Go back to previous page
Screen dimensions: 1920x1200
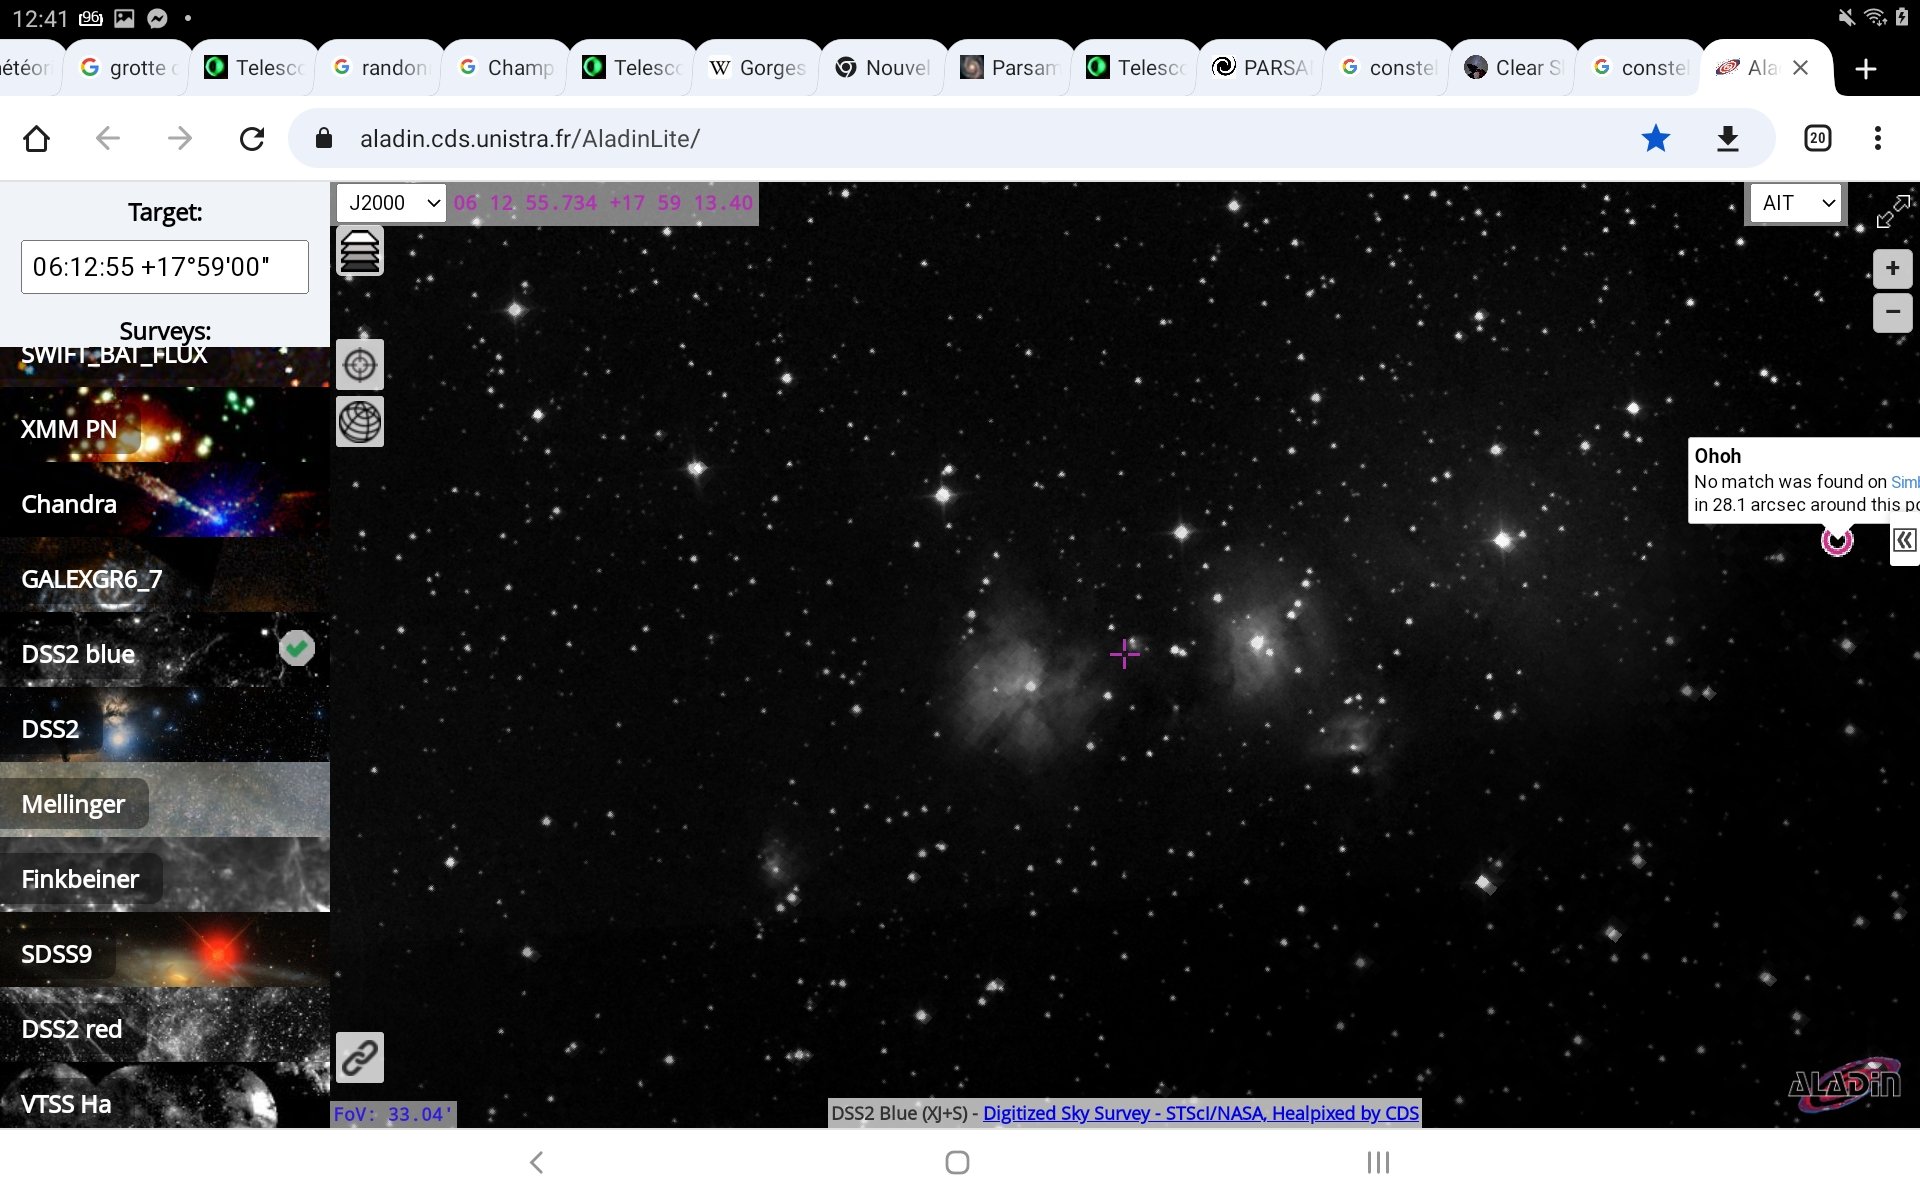point(108,138)
